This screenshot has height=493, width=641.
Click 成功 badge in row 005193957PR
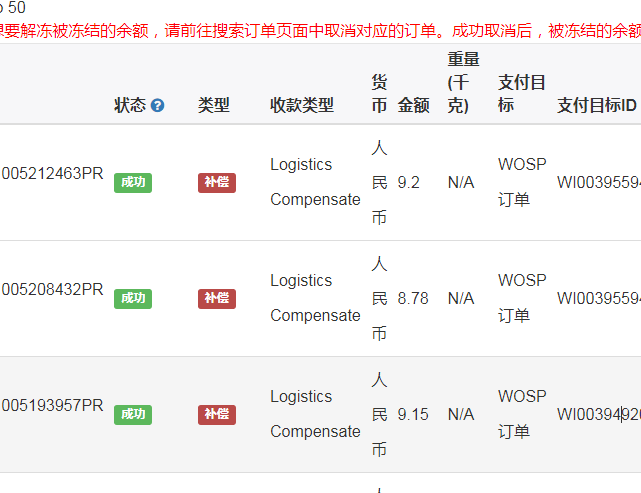(x=133, y=415)
